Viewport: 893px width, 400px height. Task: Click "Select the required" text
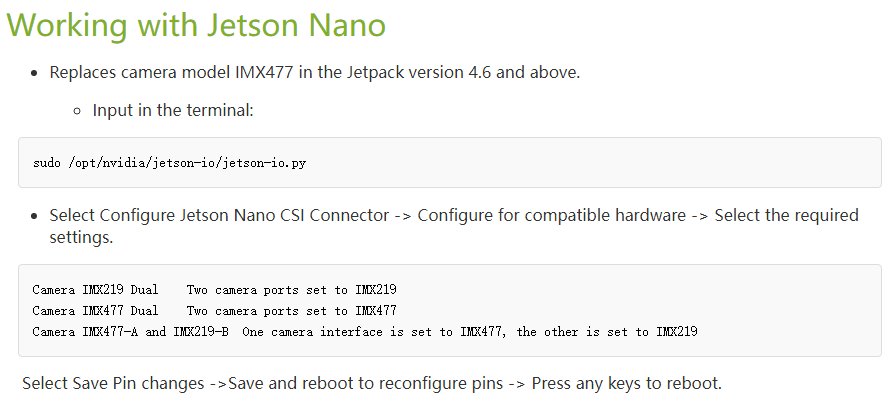pos(787,215)
